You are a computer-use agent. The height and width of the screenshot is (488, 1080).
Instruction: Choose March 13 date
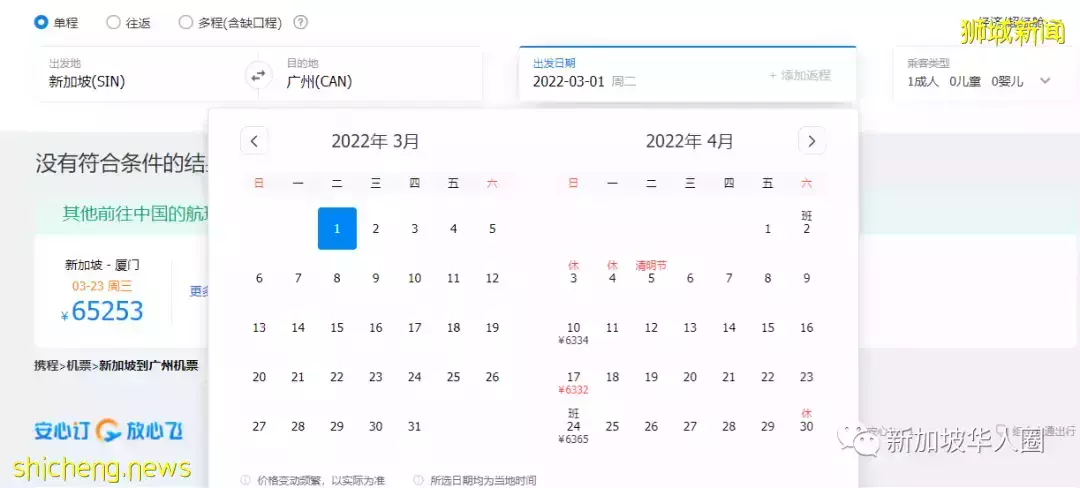point(259,328)
